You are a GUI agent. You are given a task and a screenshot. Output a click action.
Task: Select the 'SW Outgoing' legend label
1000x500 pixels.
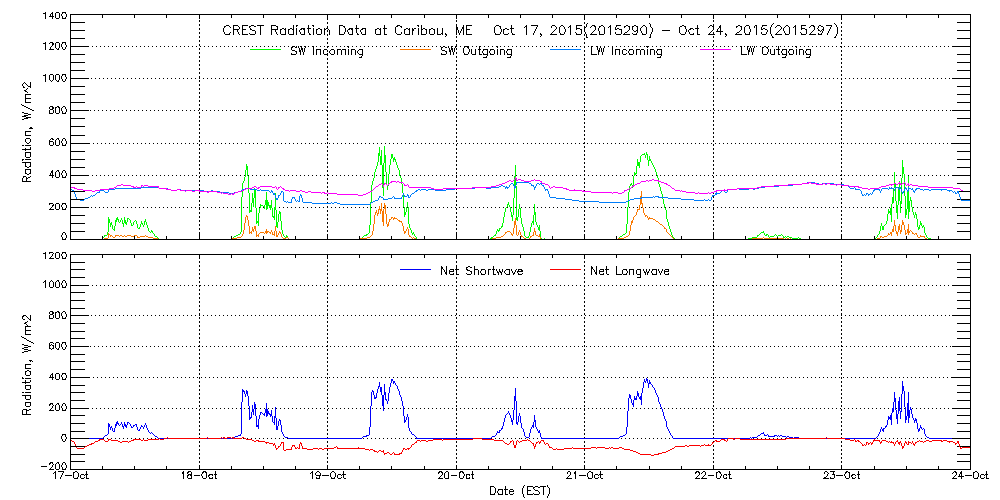476,52
